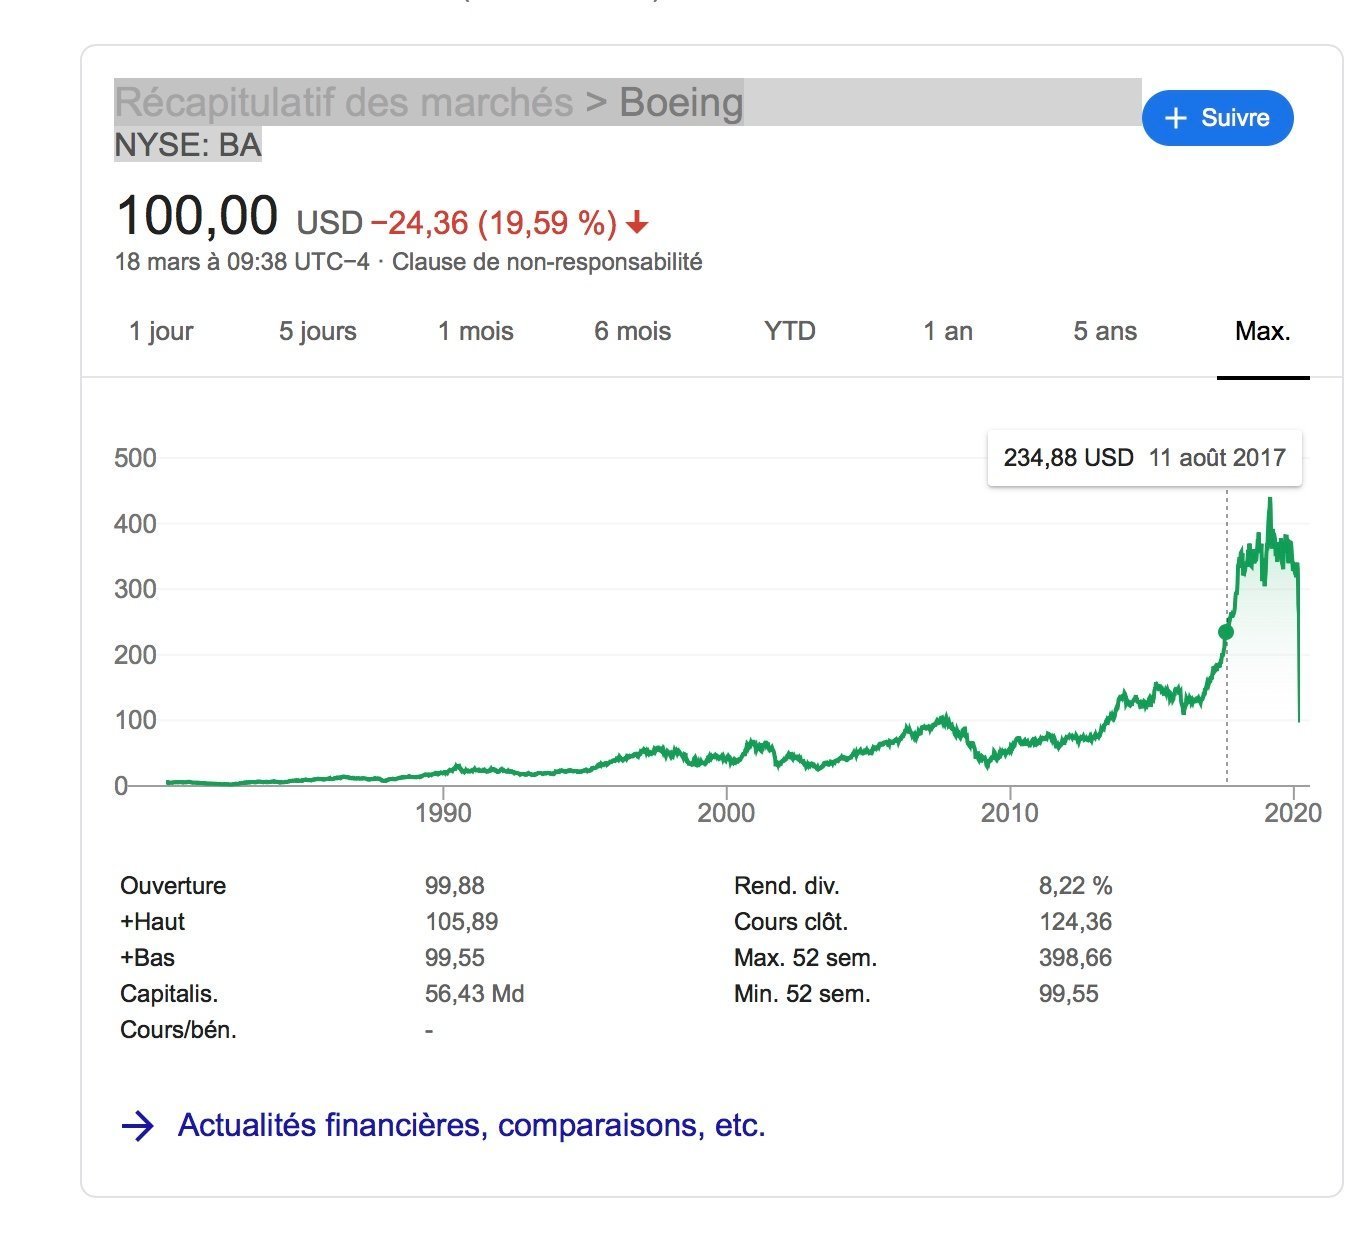Viewport: 1368px width, 1236px height.
Task: Open Actualités financières, comparaisons, etc. link
Action: click(471, 1126)
